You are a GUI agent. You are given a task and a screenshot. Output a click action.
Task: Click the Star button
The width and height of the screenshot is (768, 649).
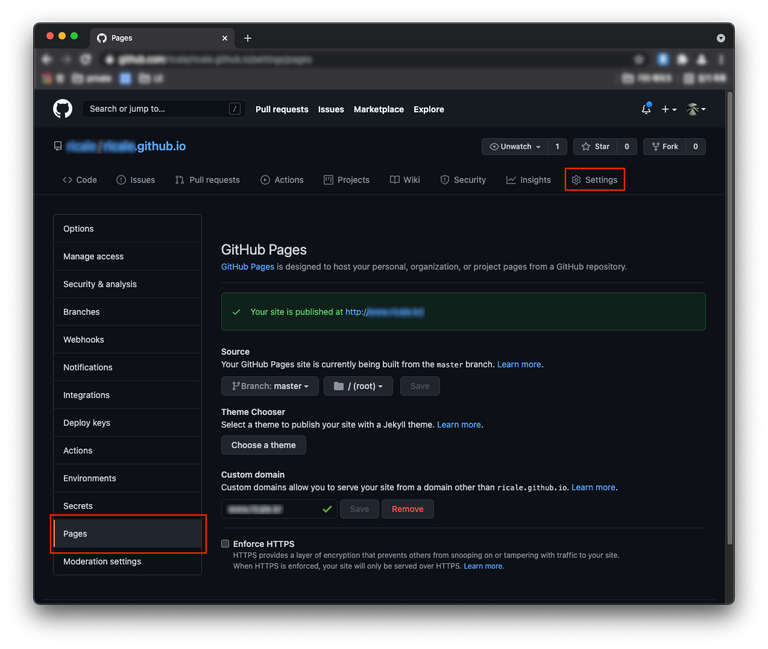tap(596, 146)
